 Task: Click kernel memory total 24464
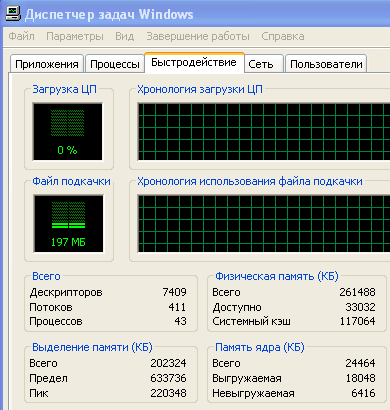click(x=360, y=363)
